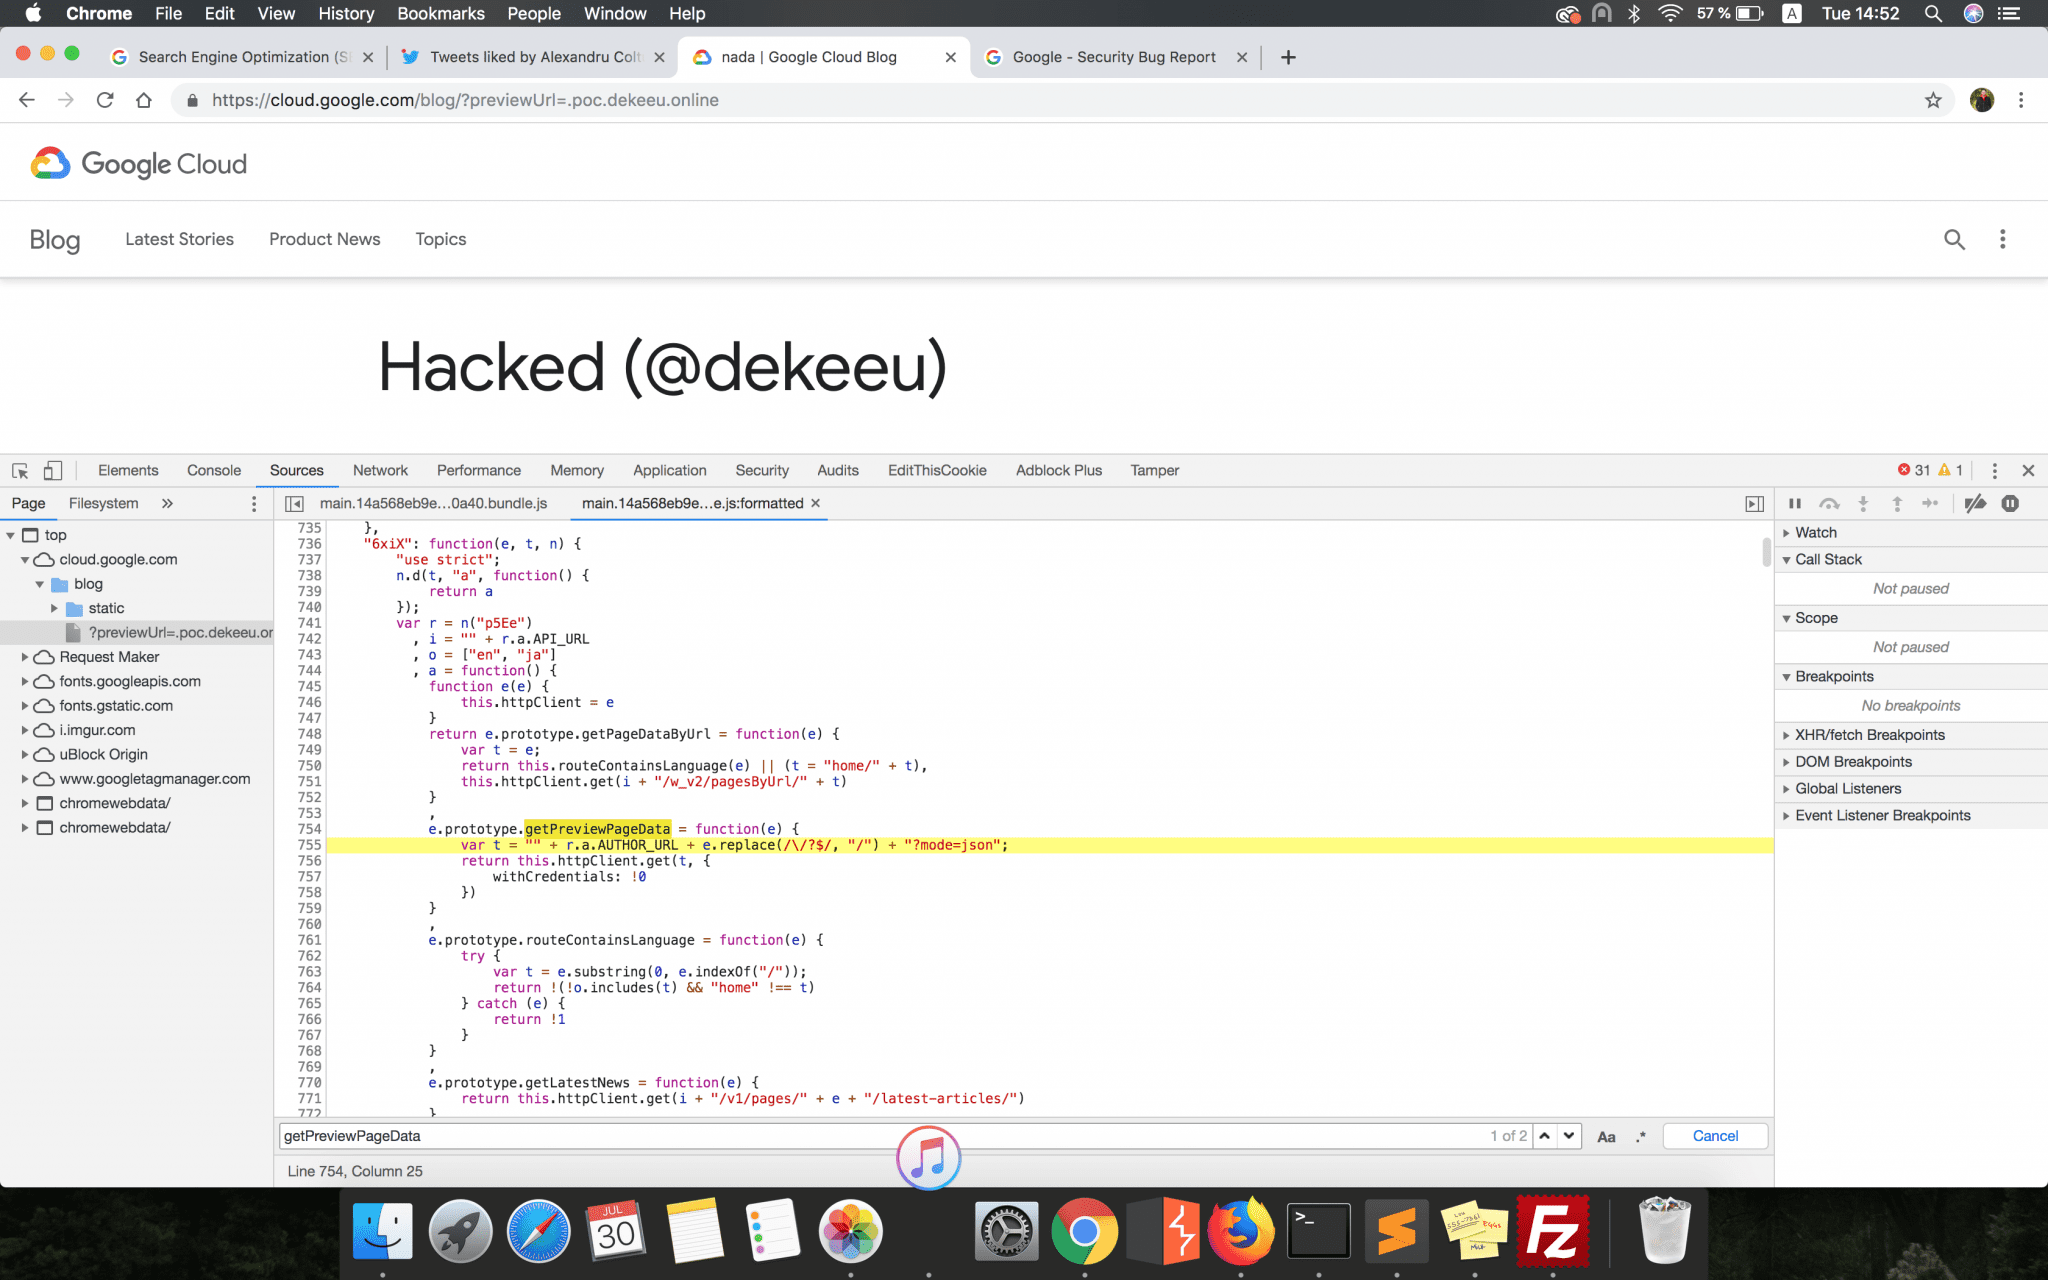The width and height of the screenshot is (2048, 1280).
Task: Open Bookmarks menu in menu bar
Action: click(x=440, y=13)
